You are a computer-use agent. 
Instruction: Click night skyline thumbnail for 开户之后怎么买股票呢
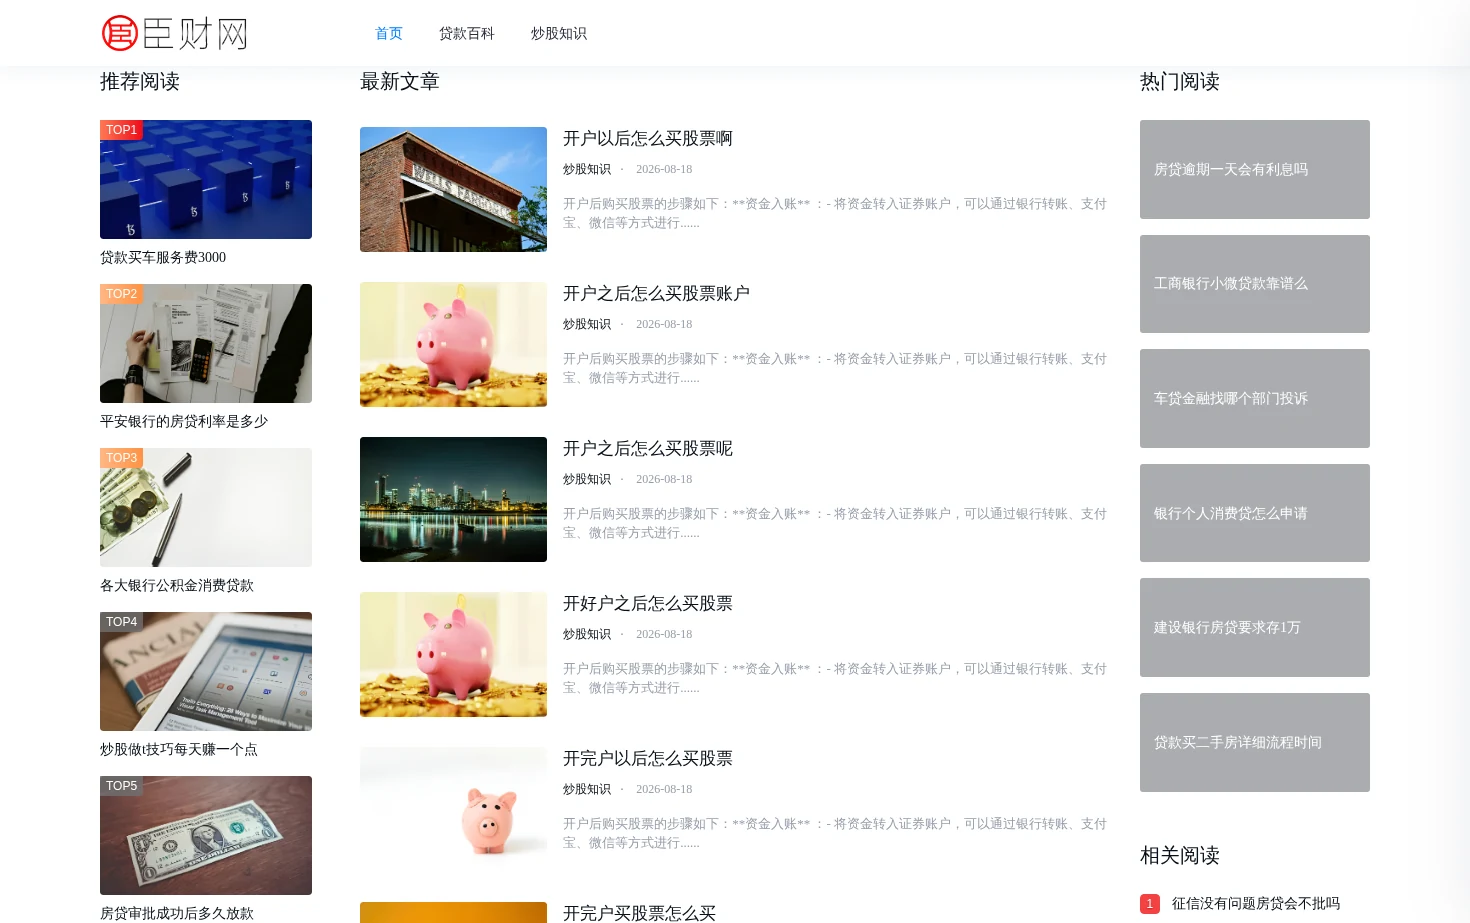(x=453, y=499)
